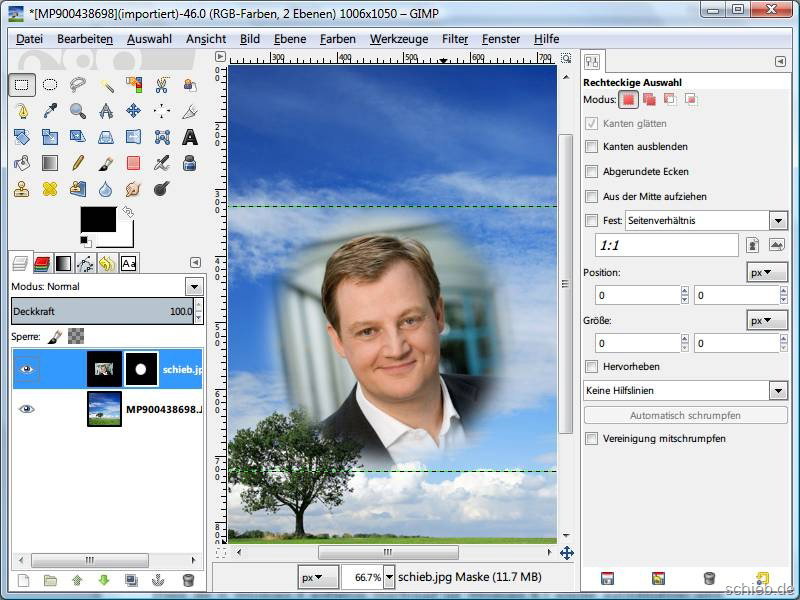Hide the schieb.jpg layer via eye icon
Image resolution: width=800 pixels, height=600 pixels.
tap(27, 369)
